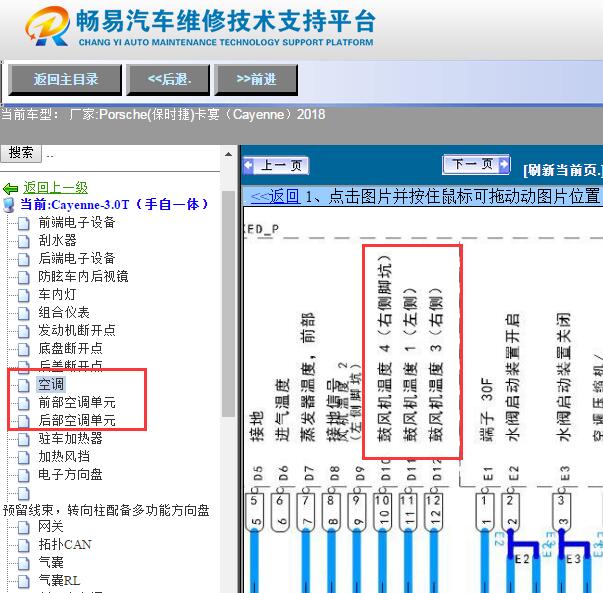Image resolution: width=603 pixels, height=593 pixels.
Task: Click the 蒸发器温度, 前部 diagram label
Action: click(308, 377)
